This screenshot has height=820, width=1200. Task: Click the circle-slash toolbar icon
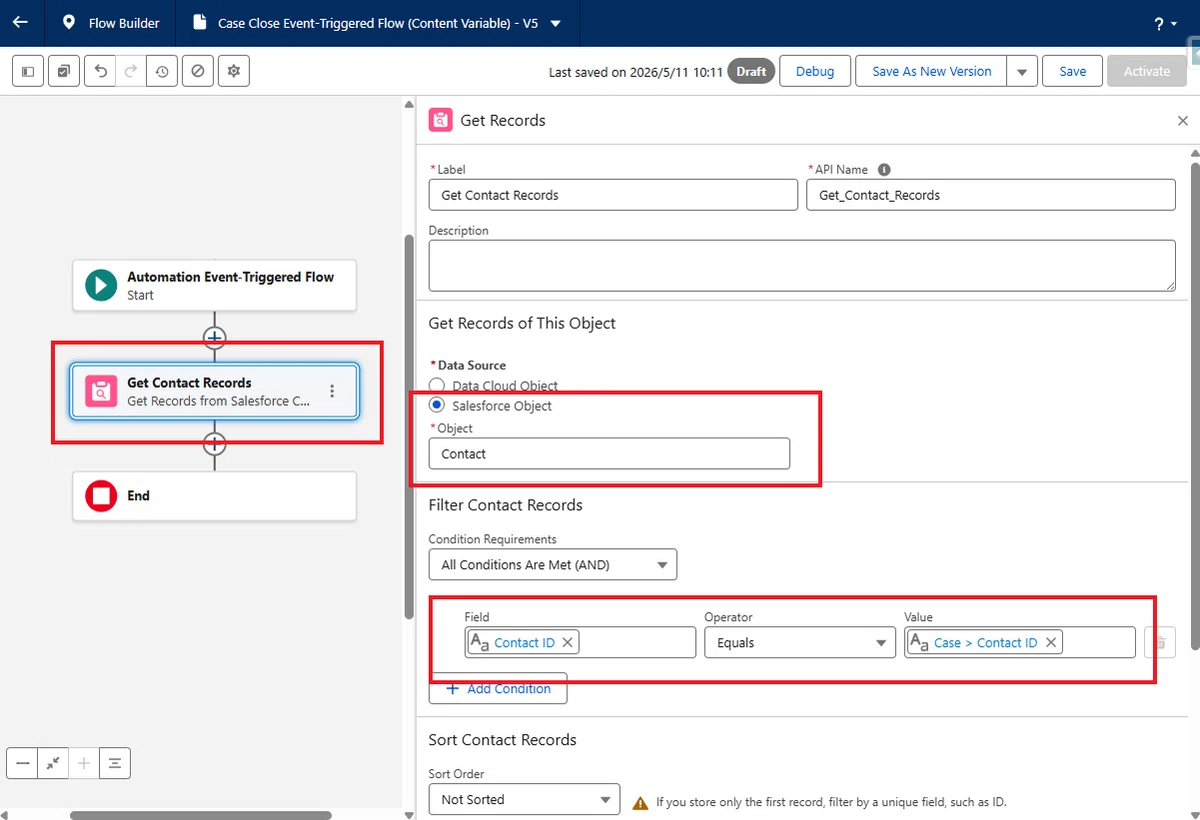[197, 71]
